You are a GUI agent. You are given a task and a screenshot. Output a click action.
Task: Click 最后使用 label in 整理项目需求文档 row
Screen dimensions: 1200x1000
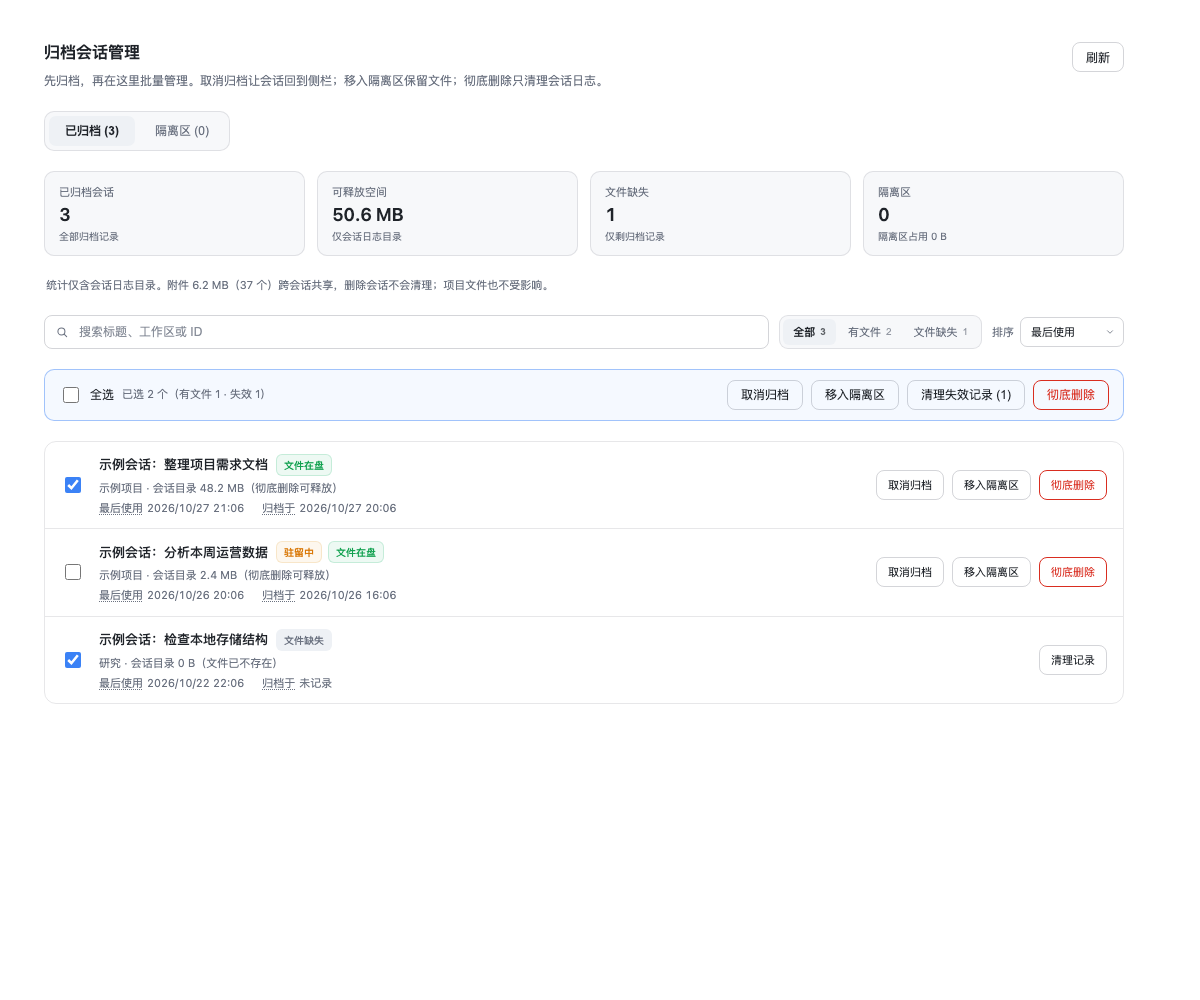[121, 508]
